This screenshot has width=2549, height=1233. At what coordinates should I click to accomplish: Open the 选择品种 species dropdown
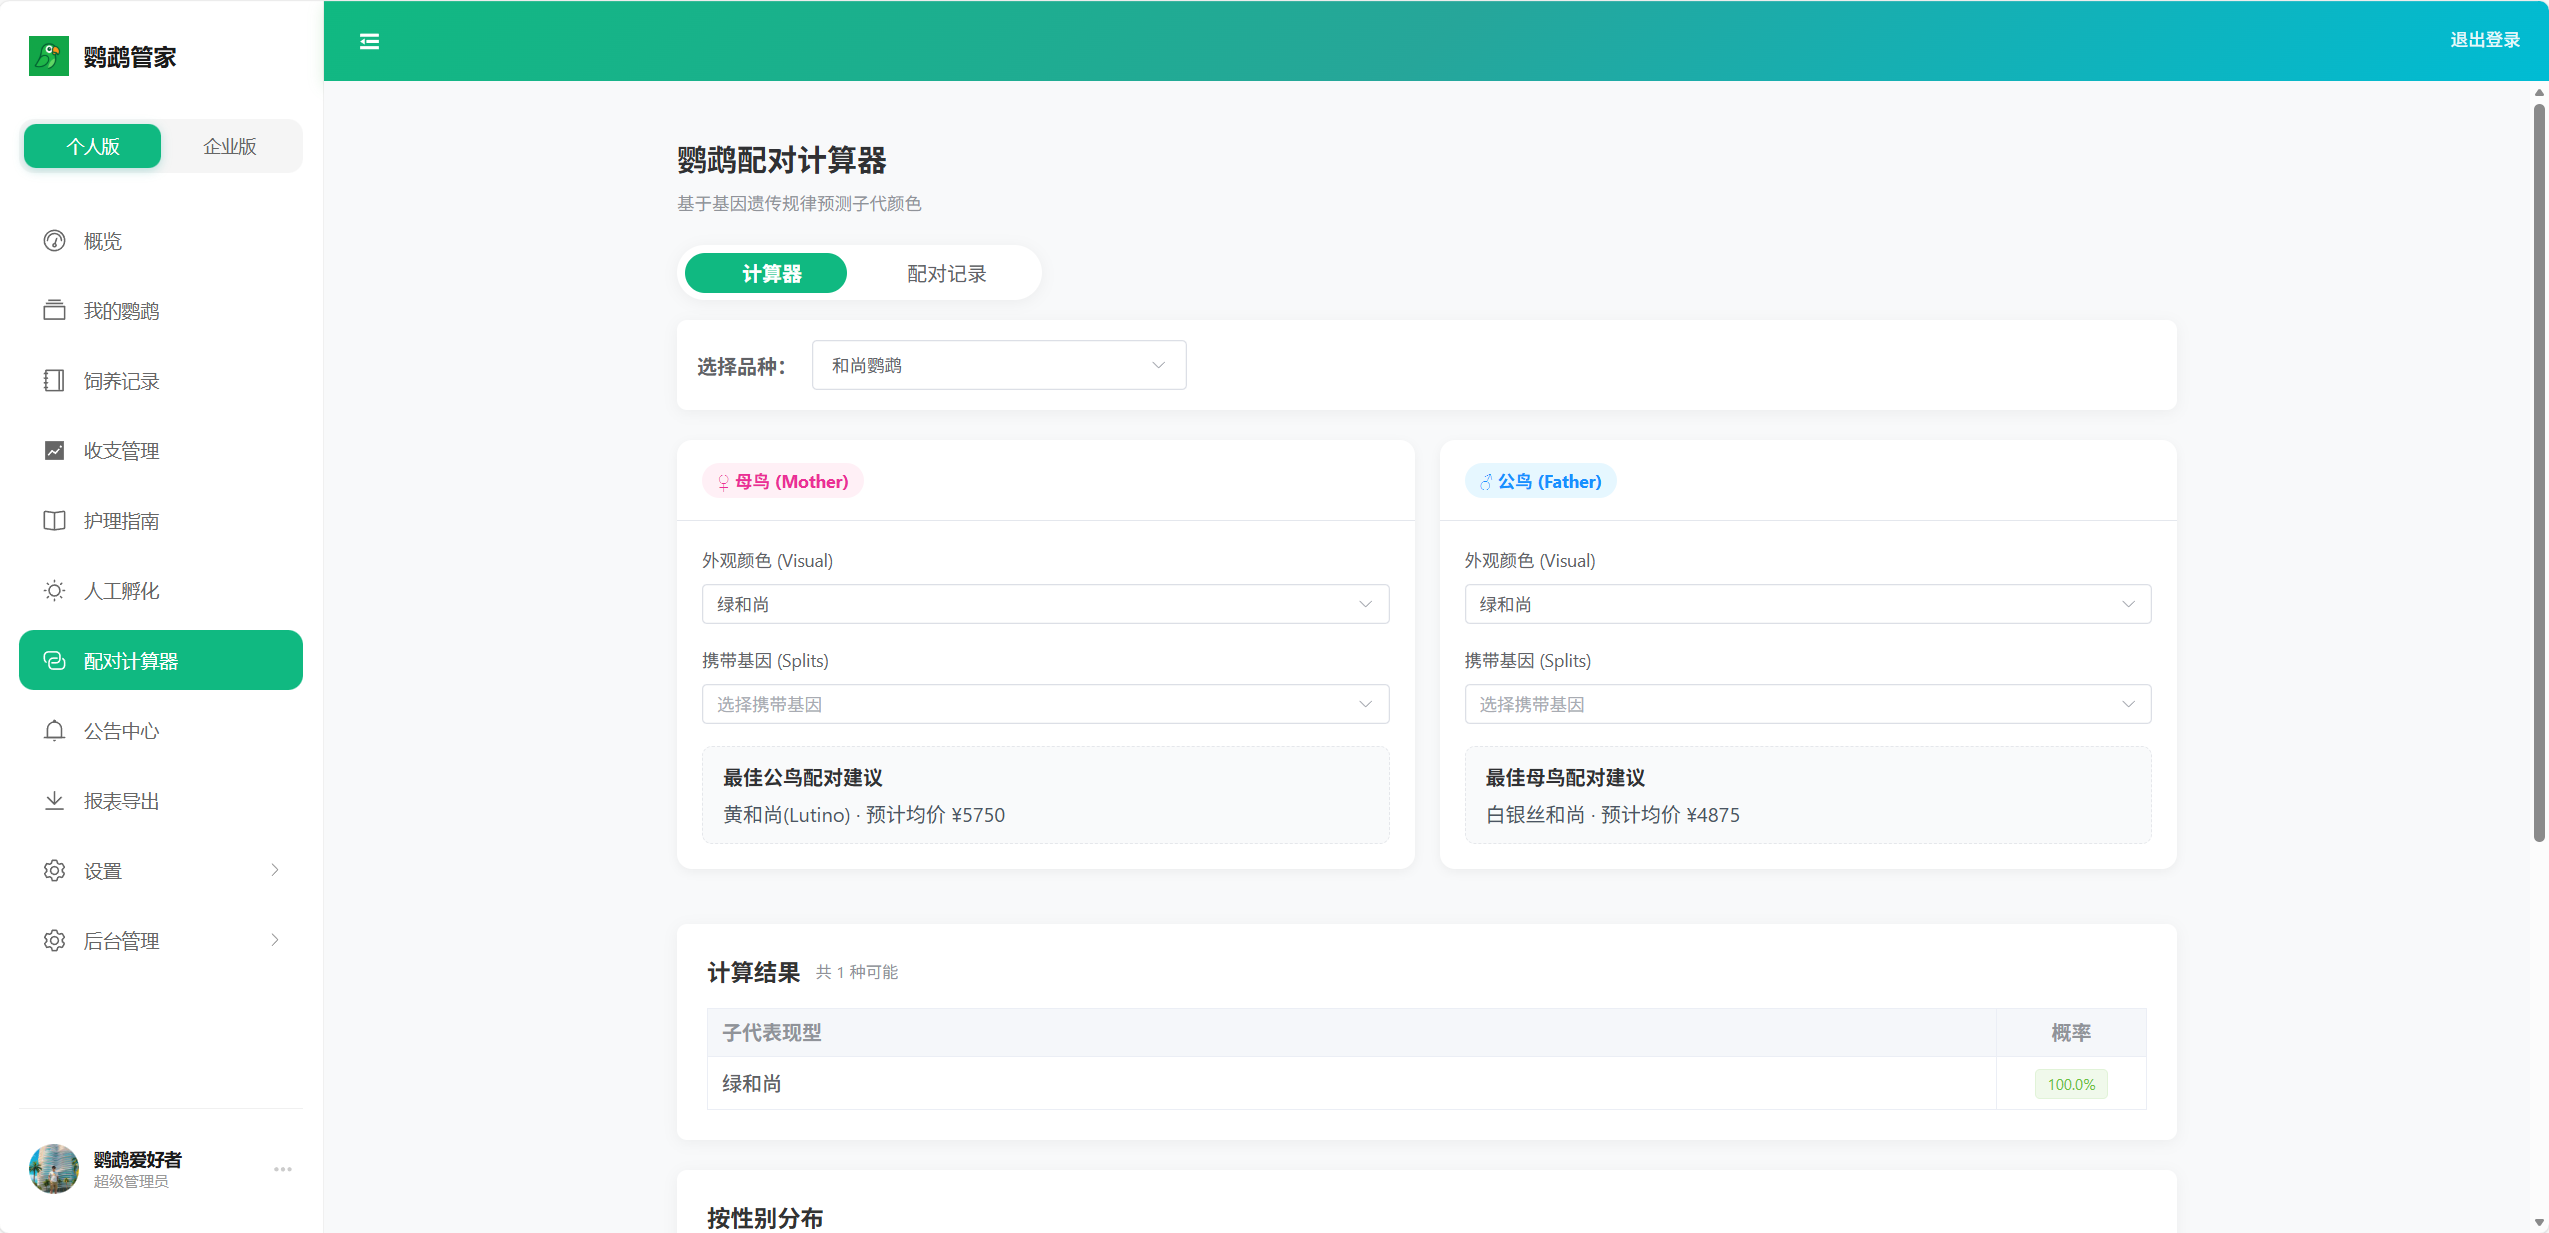pyautogui.click(x=997, y=365)
